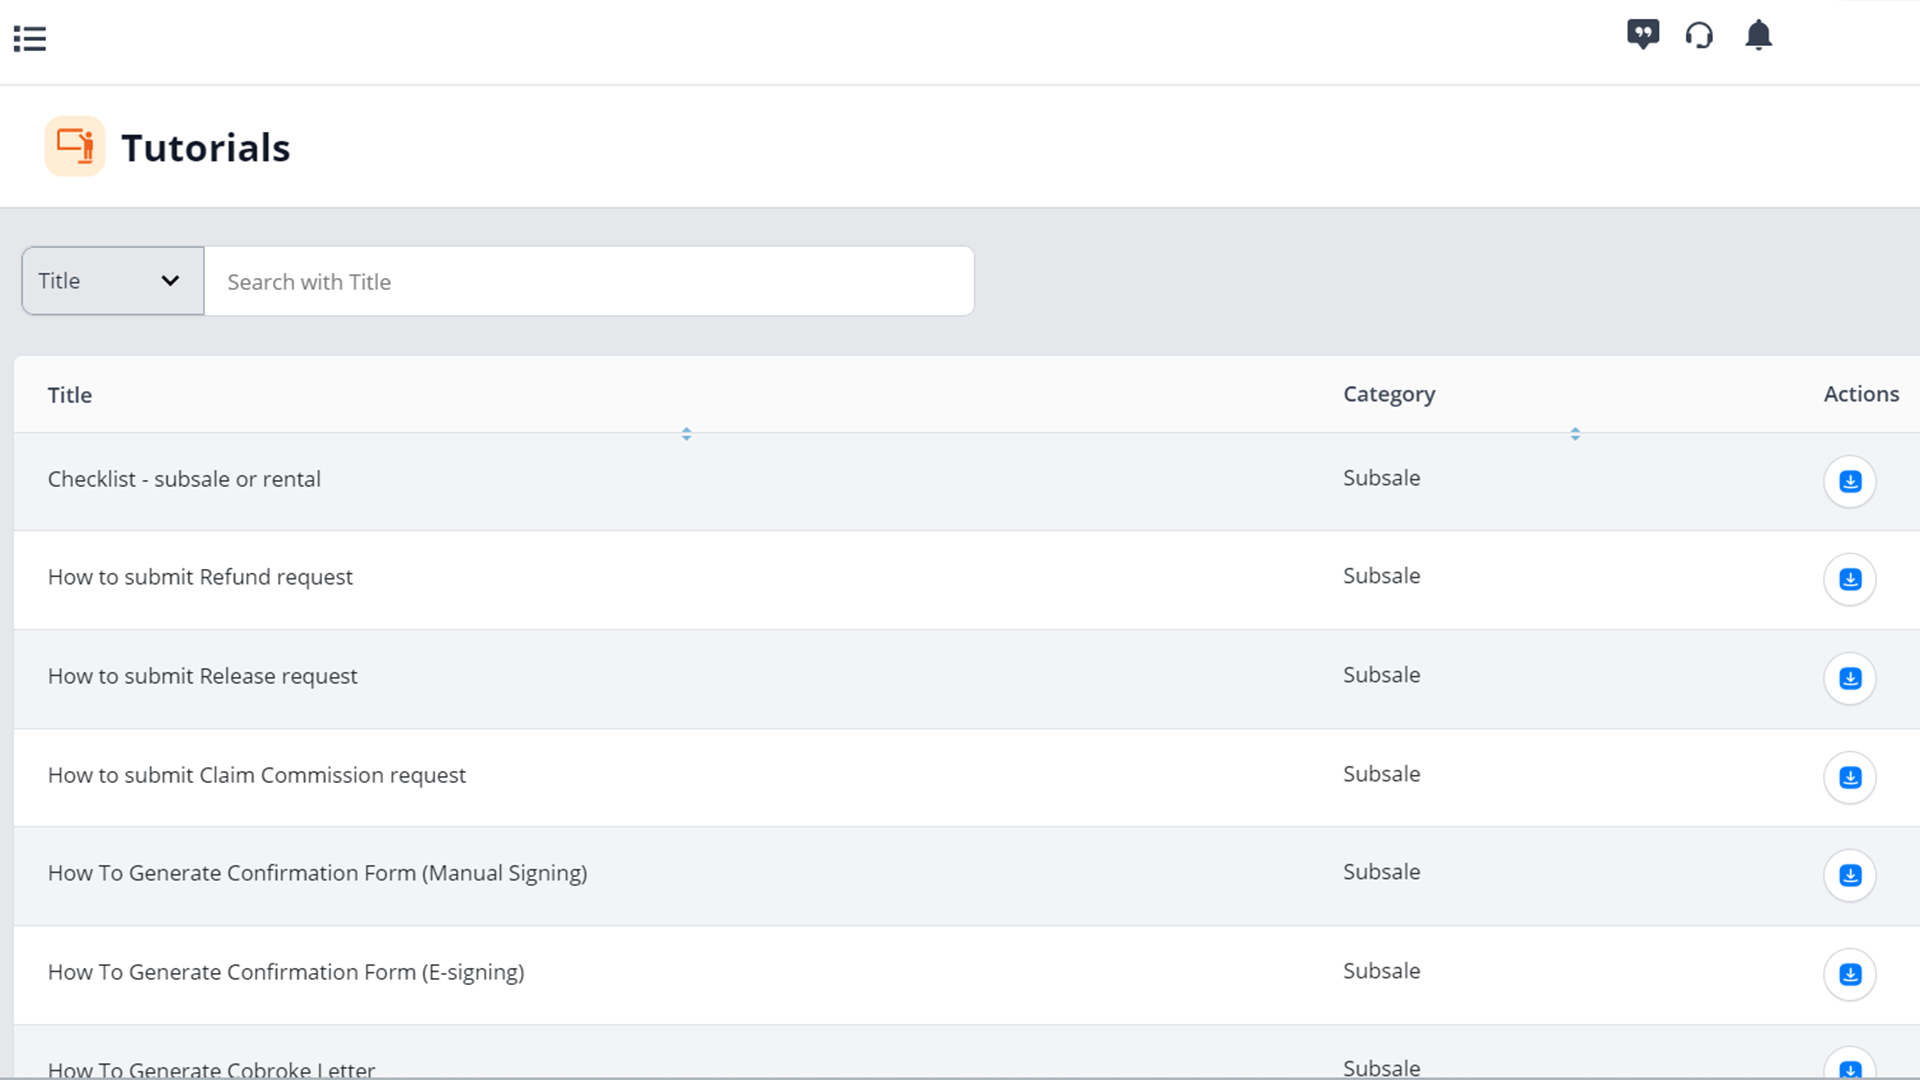This screenshot has width=1920, height=1080.
Task: Sort the table by Category column arrows
Action: (x=1575, y=434)
